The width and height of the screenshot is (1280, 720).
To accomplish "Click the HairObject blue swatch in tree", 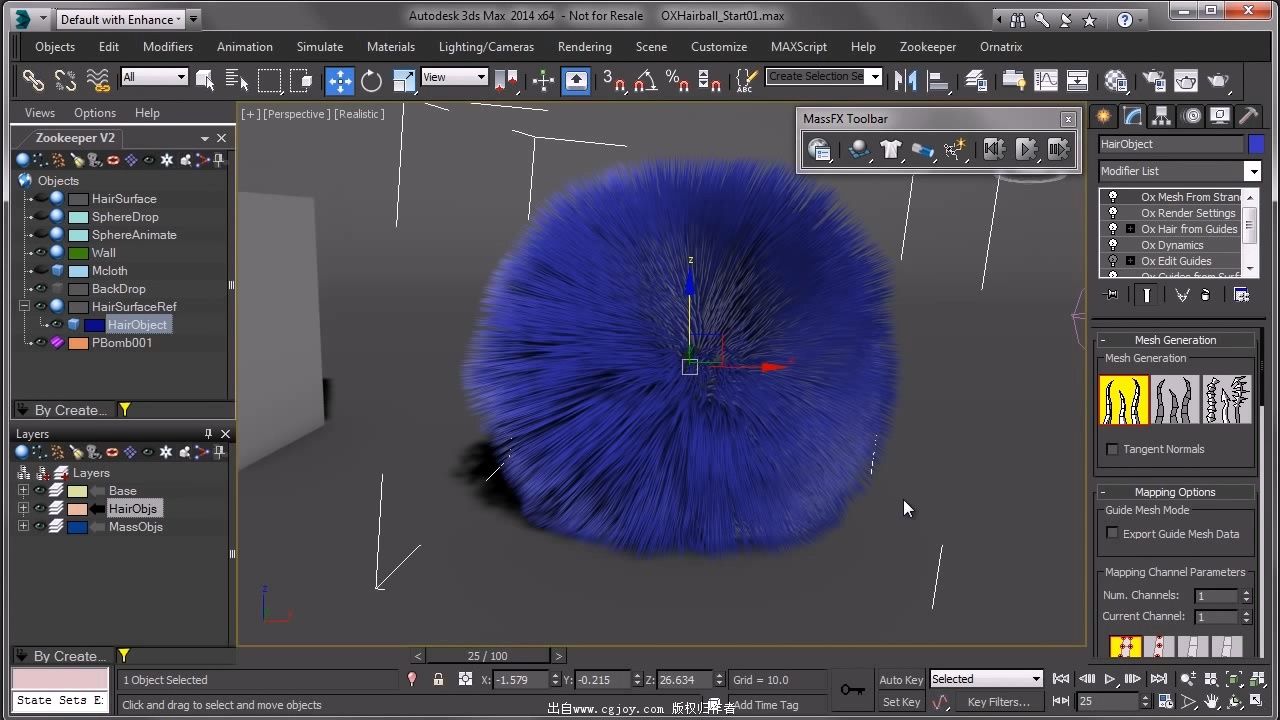I will (94, 325).
